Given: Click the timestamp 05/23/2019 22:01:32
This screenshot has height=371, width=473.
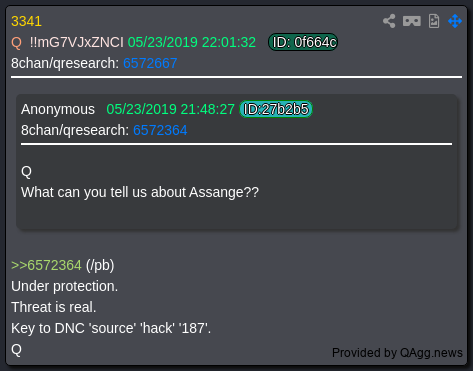Looking at the screenshot, I should point(192,43).
